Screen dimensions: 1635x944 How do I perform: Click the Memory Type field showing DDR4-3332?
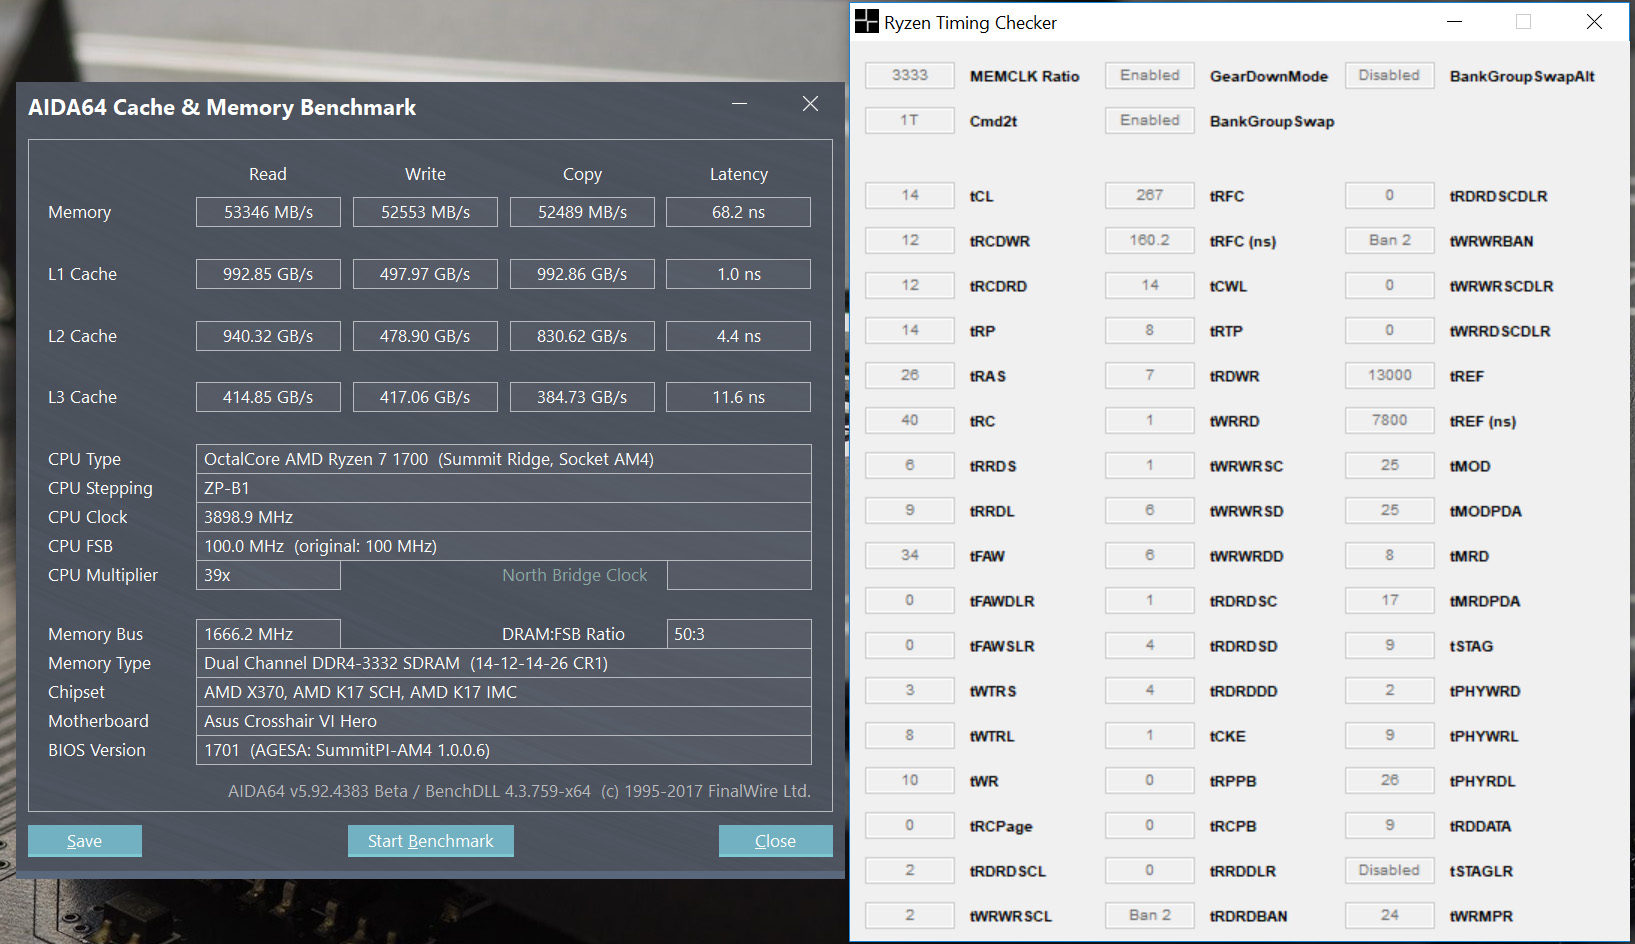pyautogui.click(x=504, y=663)
